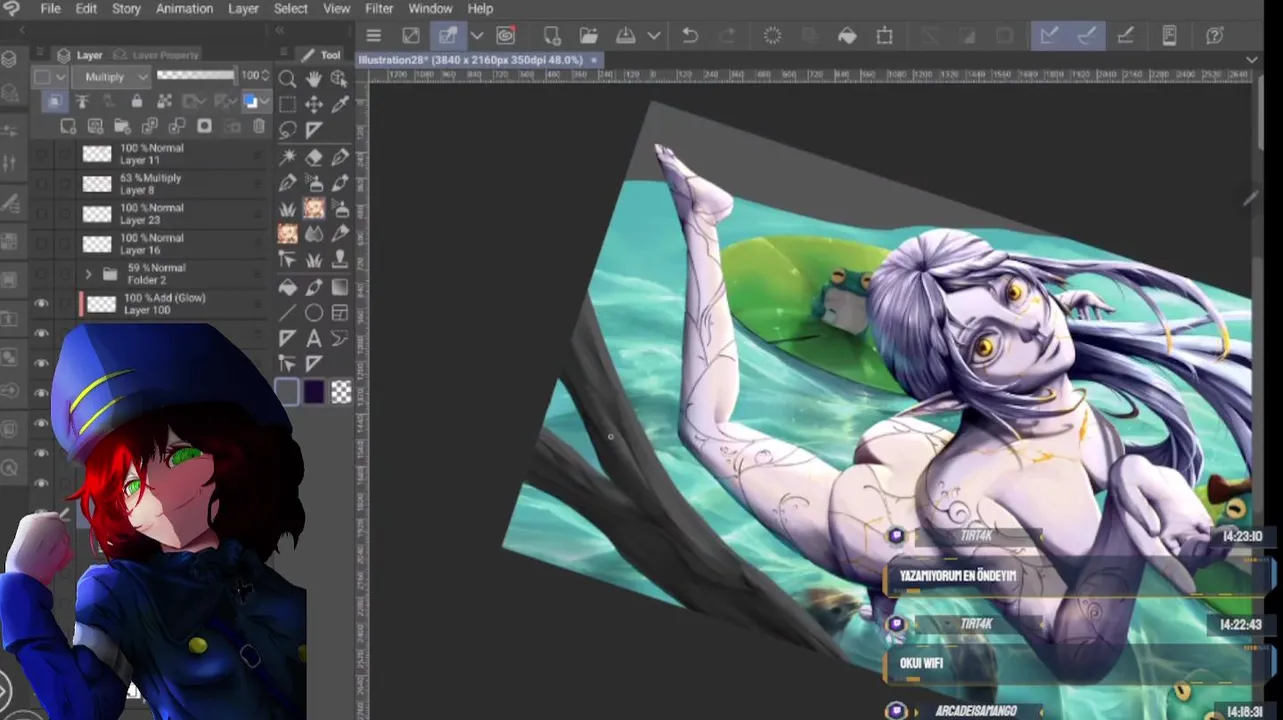
Task: Click the Scale/Rotate transform icon
Action: pyautogui.click(x=884, y=35)
